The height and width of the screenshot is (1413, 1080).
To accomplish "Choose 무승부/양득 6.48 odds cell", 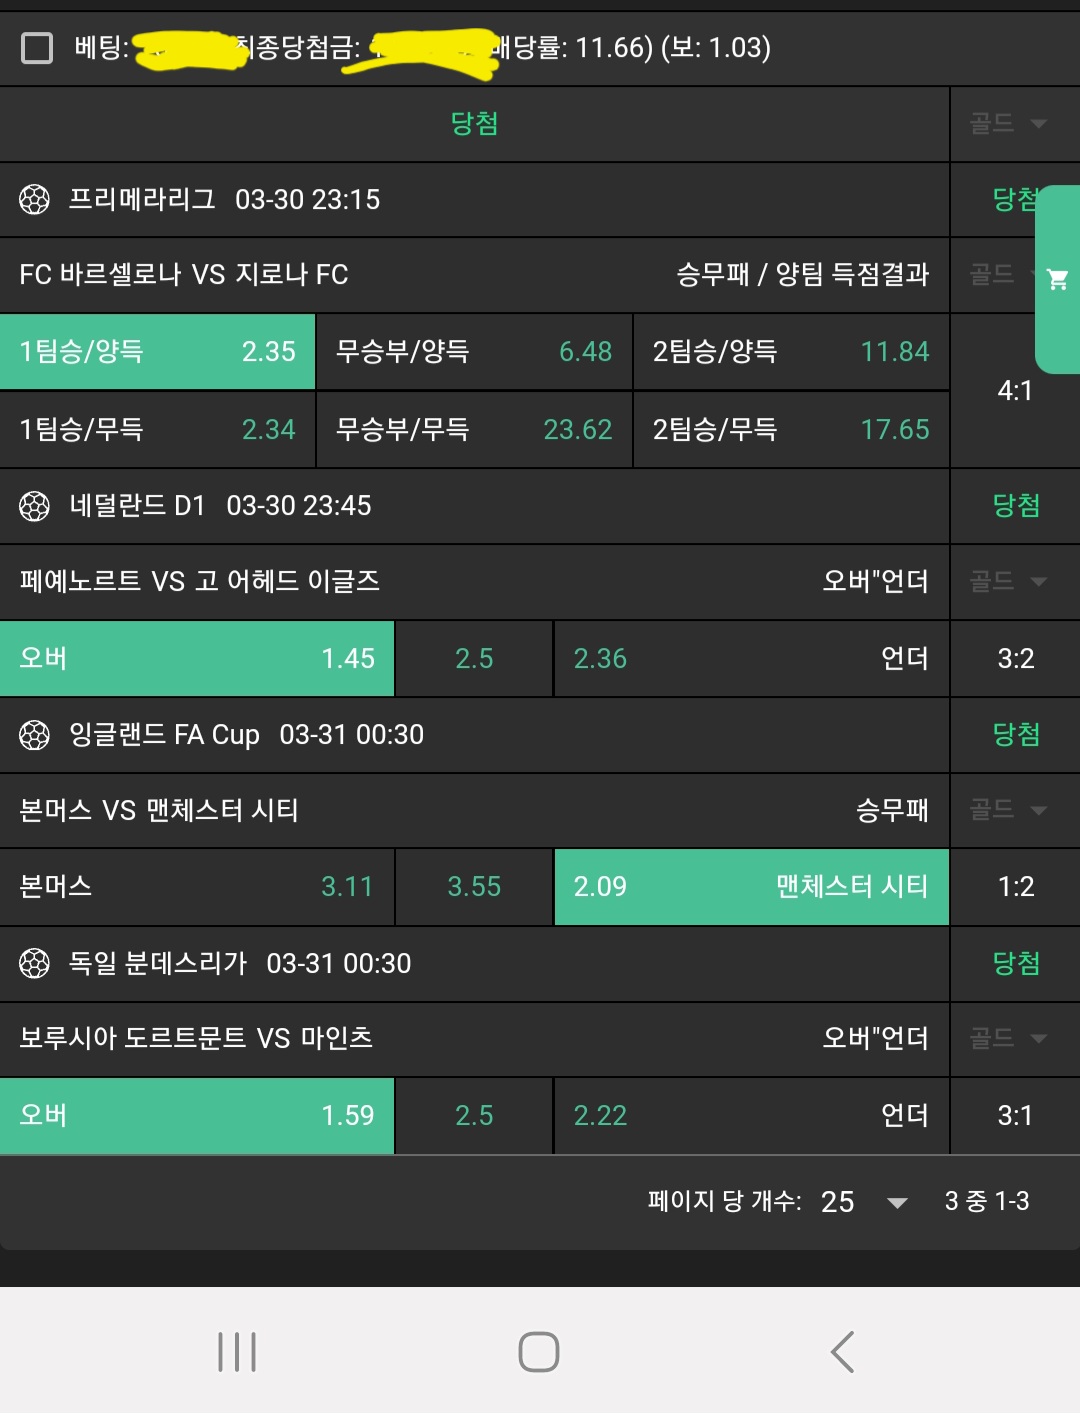I will [474, 352].
